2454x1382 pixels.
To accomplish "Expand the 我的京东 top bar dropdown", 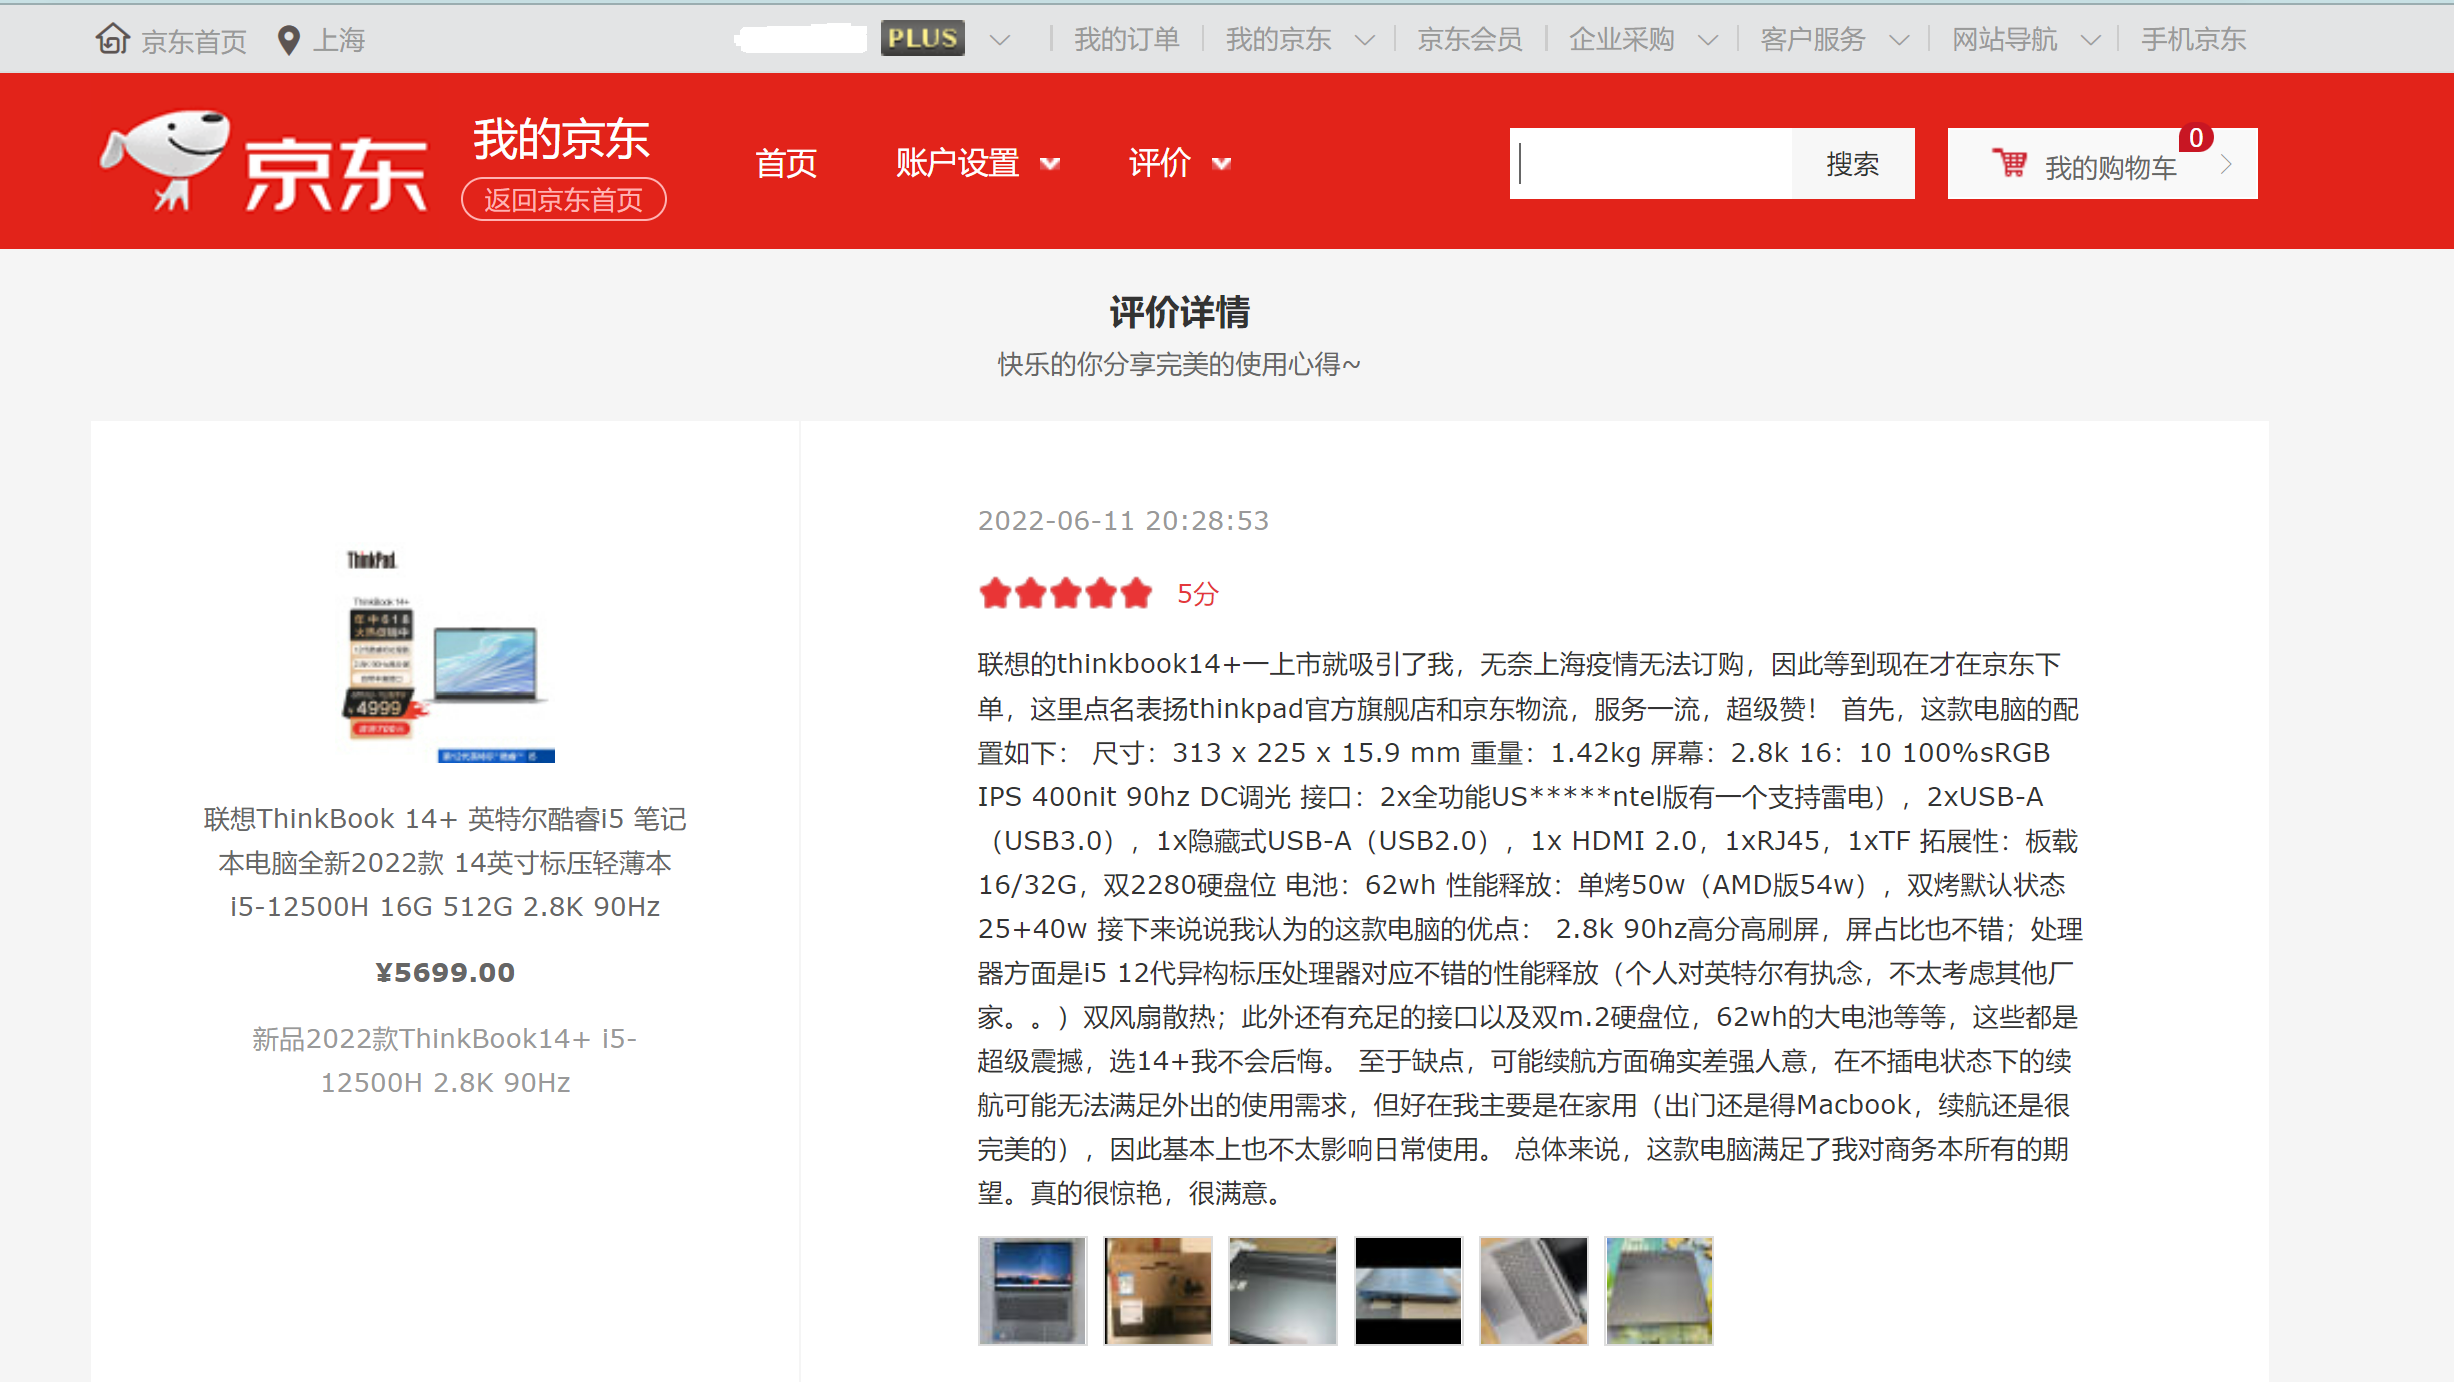I will pyautogui.click(x=1364, y=40).
